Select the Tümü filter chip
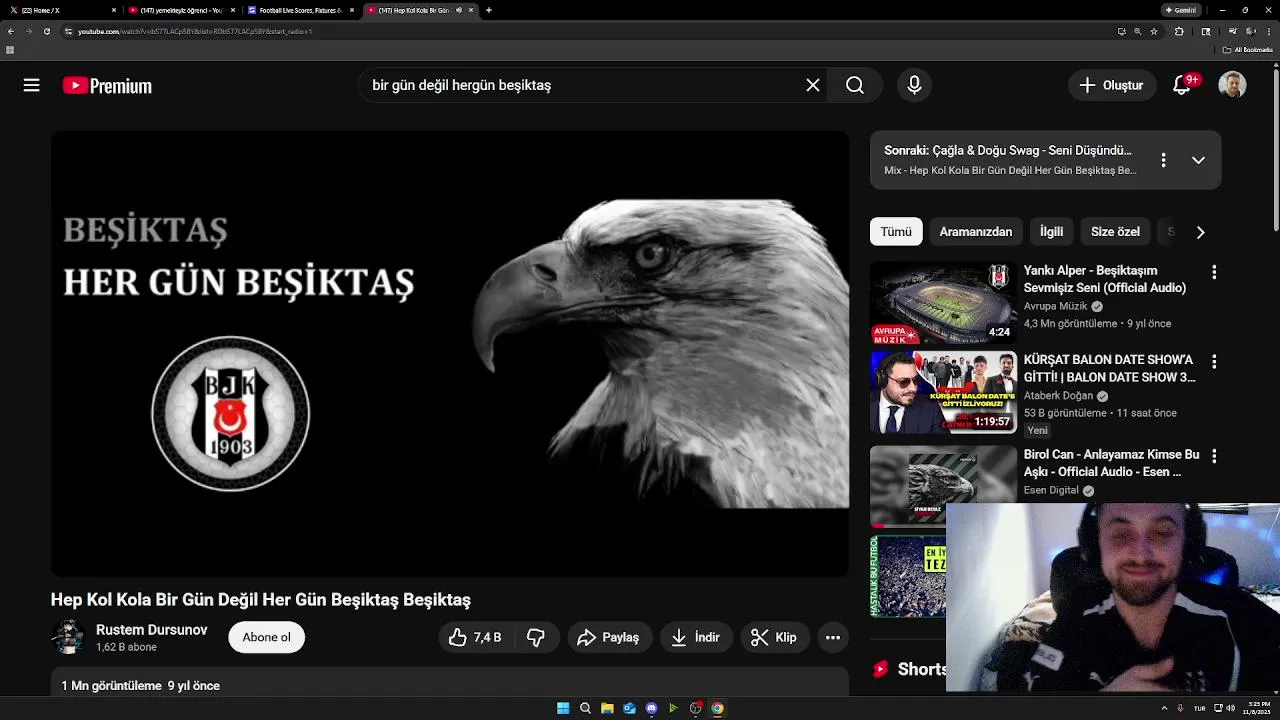1280x720 pixels. pyautogui.click(x=896, y=232)
